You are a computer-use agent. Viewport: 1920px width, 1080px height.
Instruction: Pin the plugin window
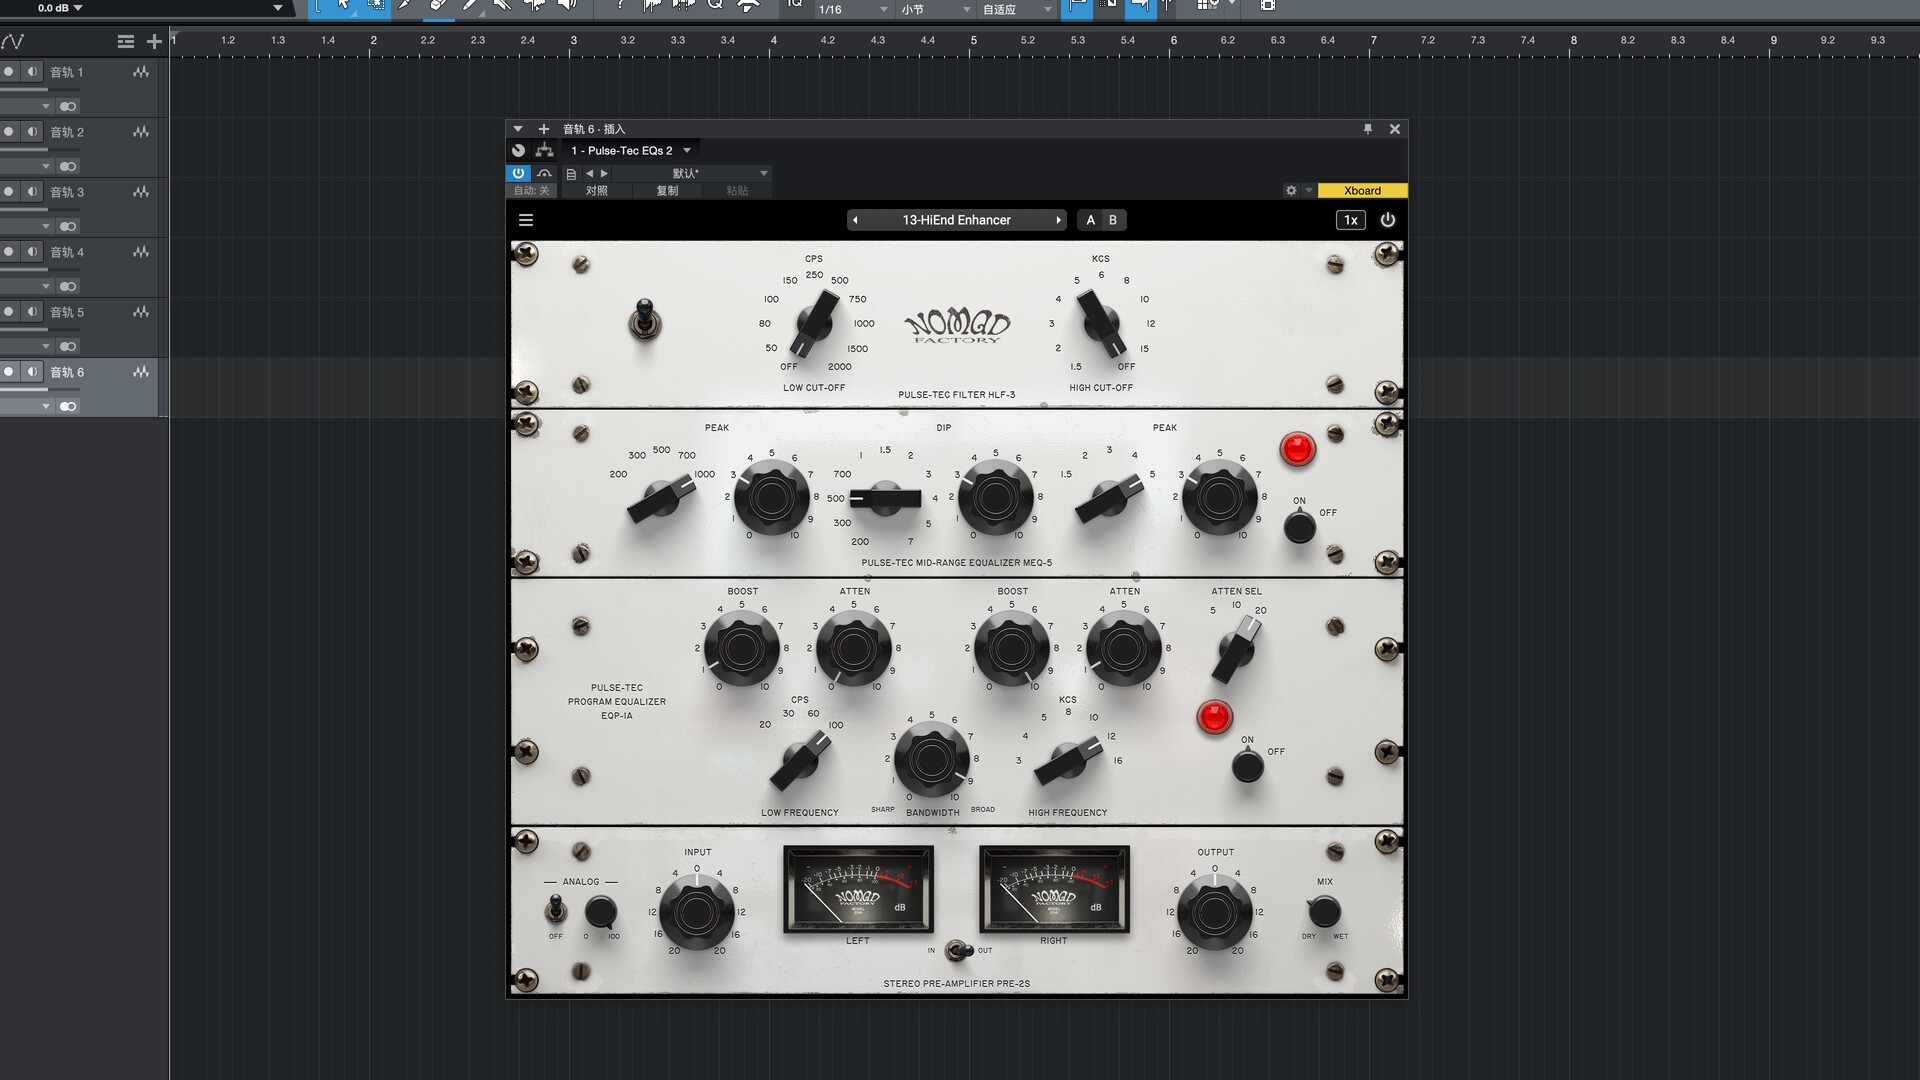(1367, 129)
